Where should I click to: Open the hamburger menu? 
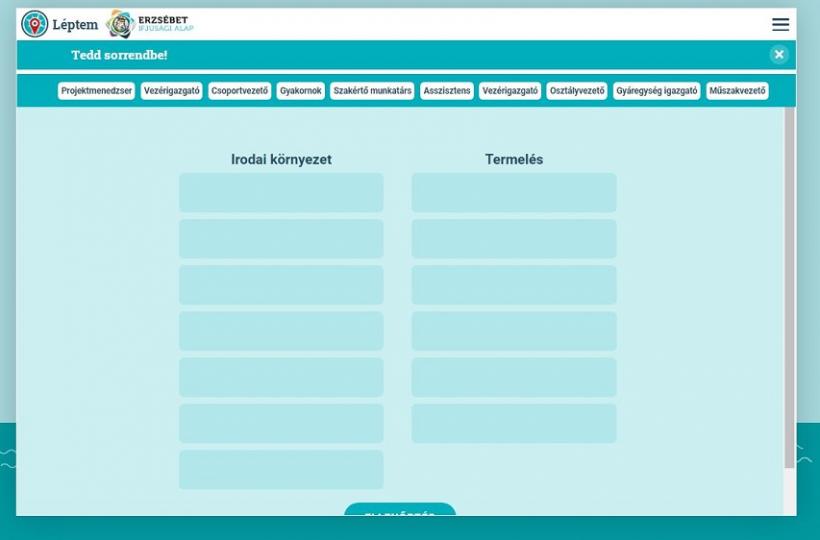click(x=780, y=25)
